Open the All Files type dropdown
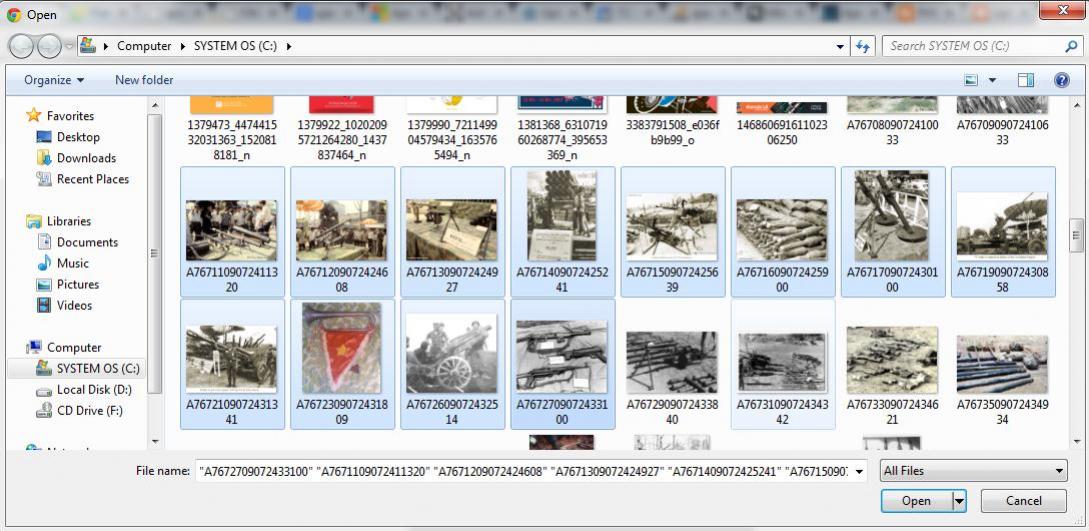 (x=973, y=471)
